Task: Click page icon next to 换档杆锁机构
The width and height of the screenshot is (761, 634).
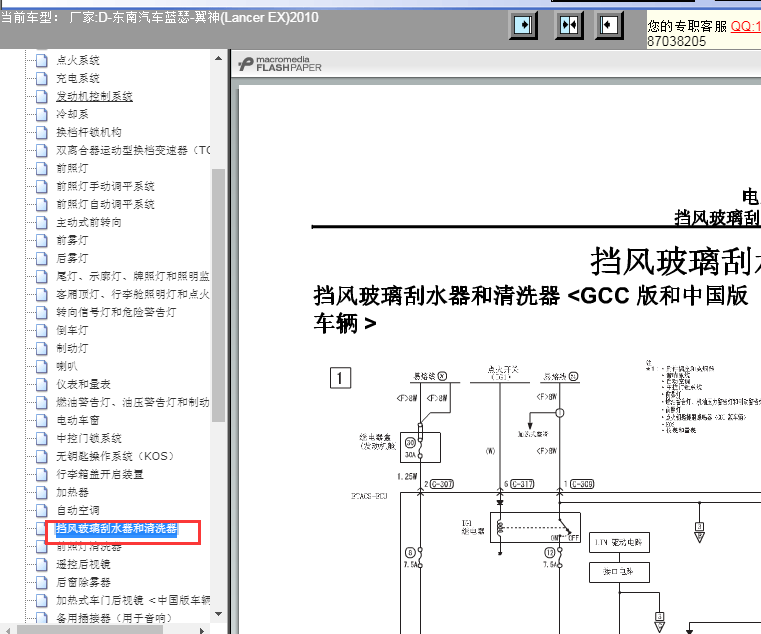Action: [x=42, y=133]
